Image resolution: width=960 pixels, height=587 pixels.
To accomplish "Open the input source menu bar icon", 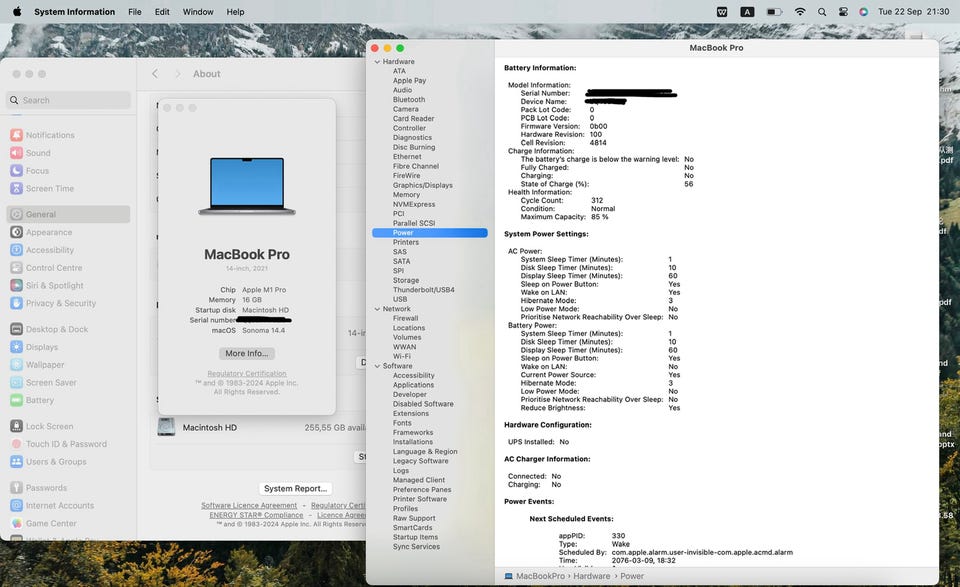I will tap(747, 12).
